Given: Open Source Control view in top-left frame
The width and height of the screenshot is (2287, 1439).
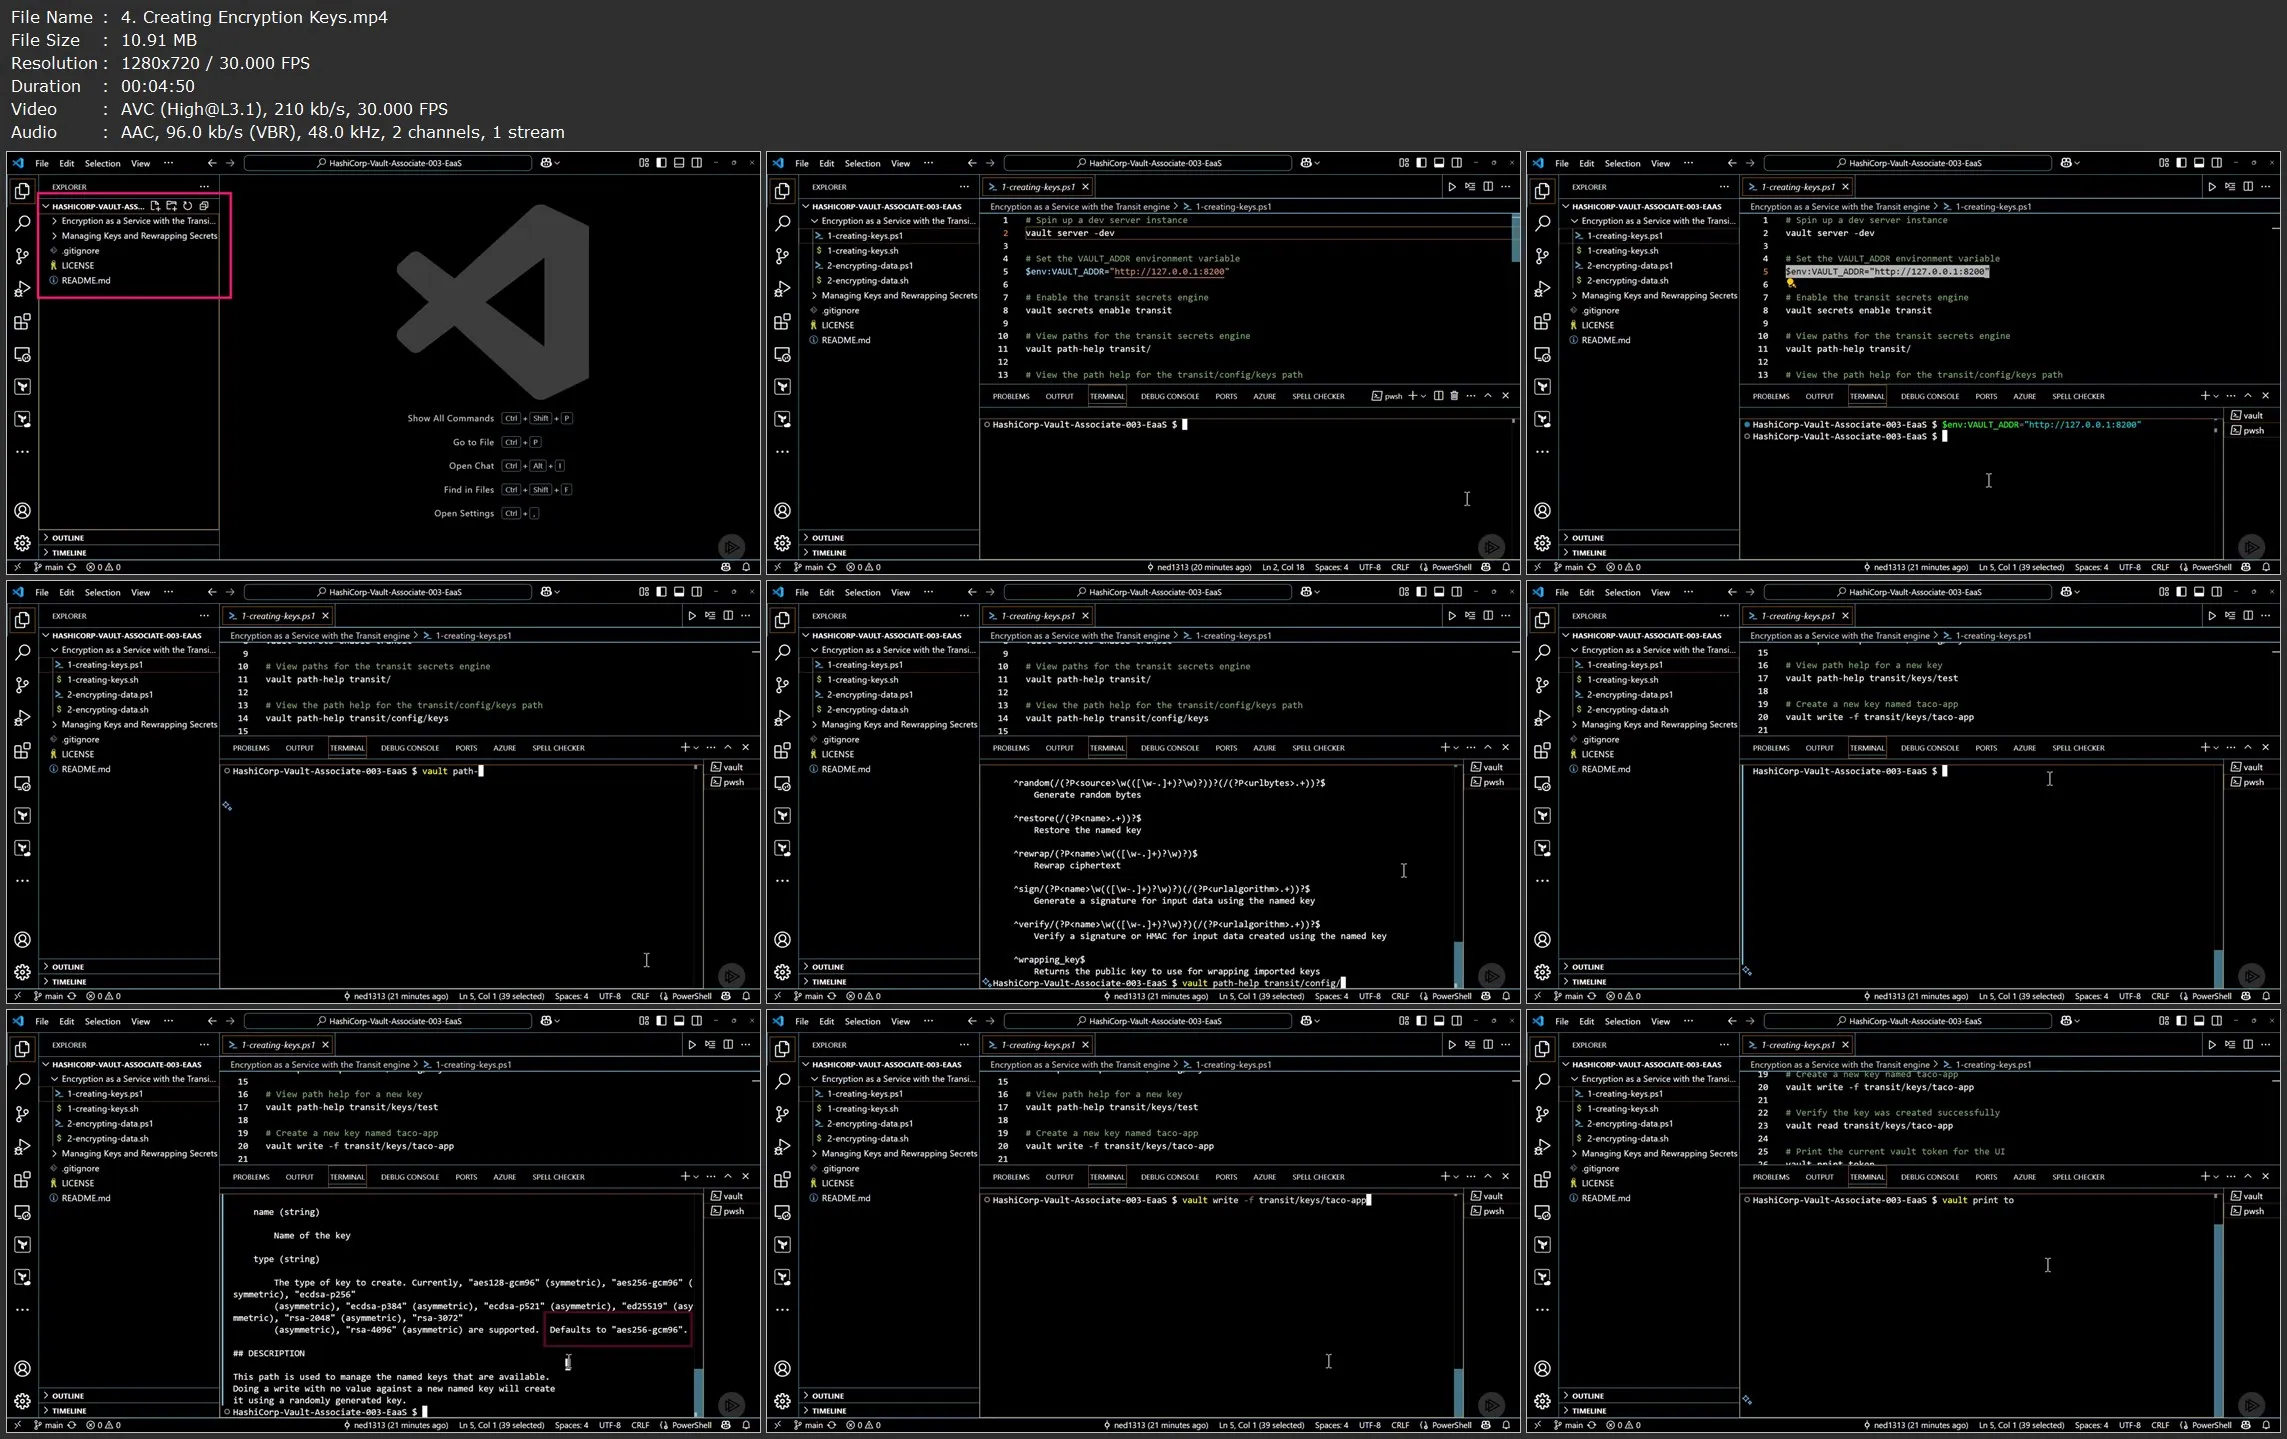Looking at the screenshot, I should (22, 256).
